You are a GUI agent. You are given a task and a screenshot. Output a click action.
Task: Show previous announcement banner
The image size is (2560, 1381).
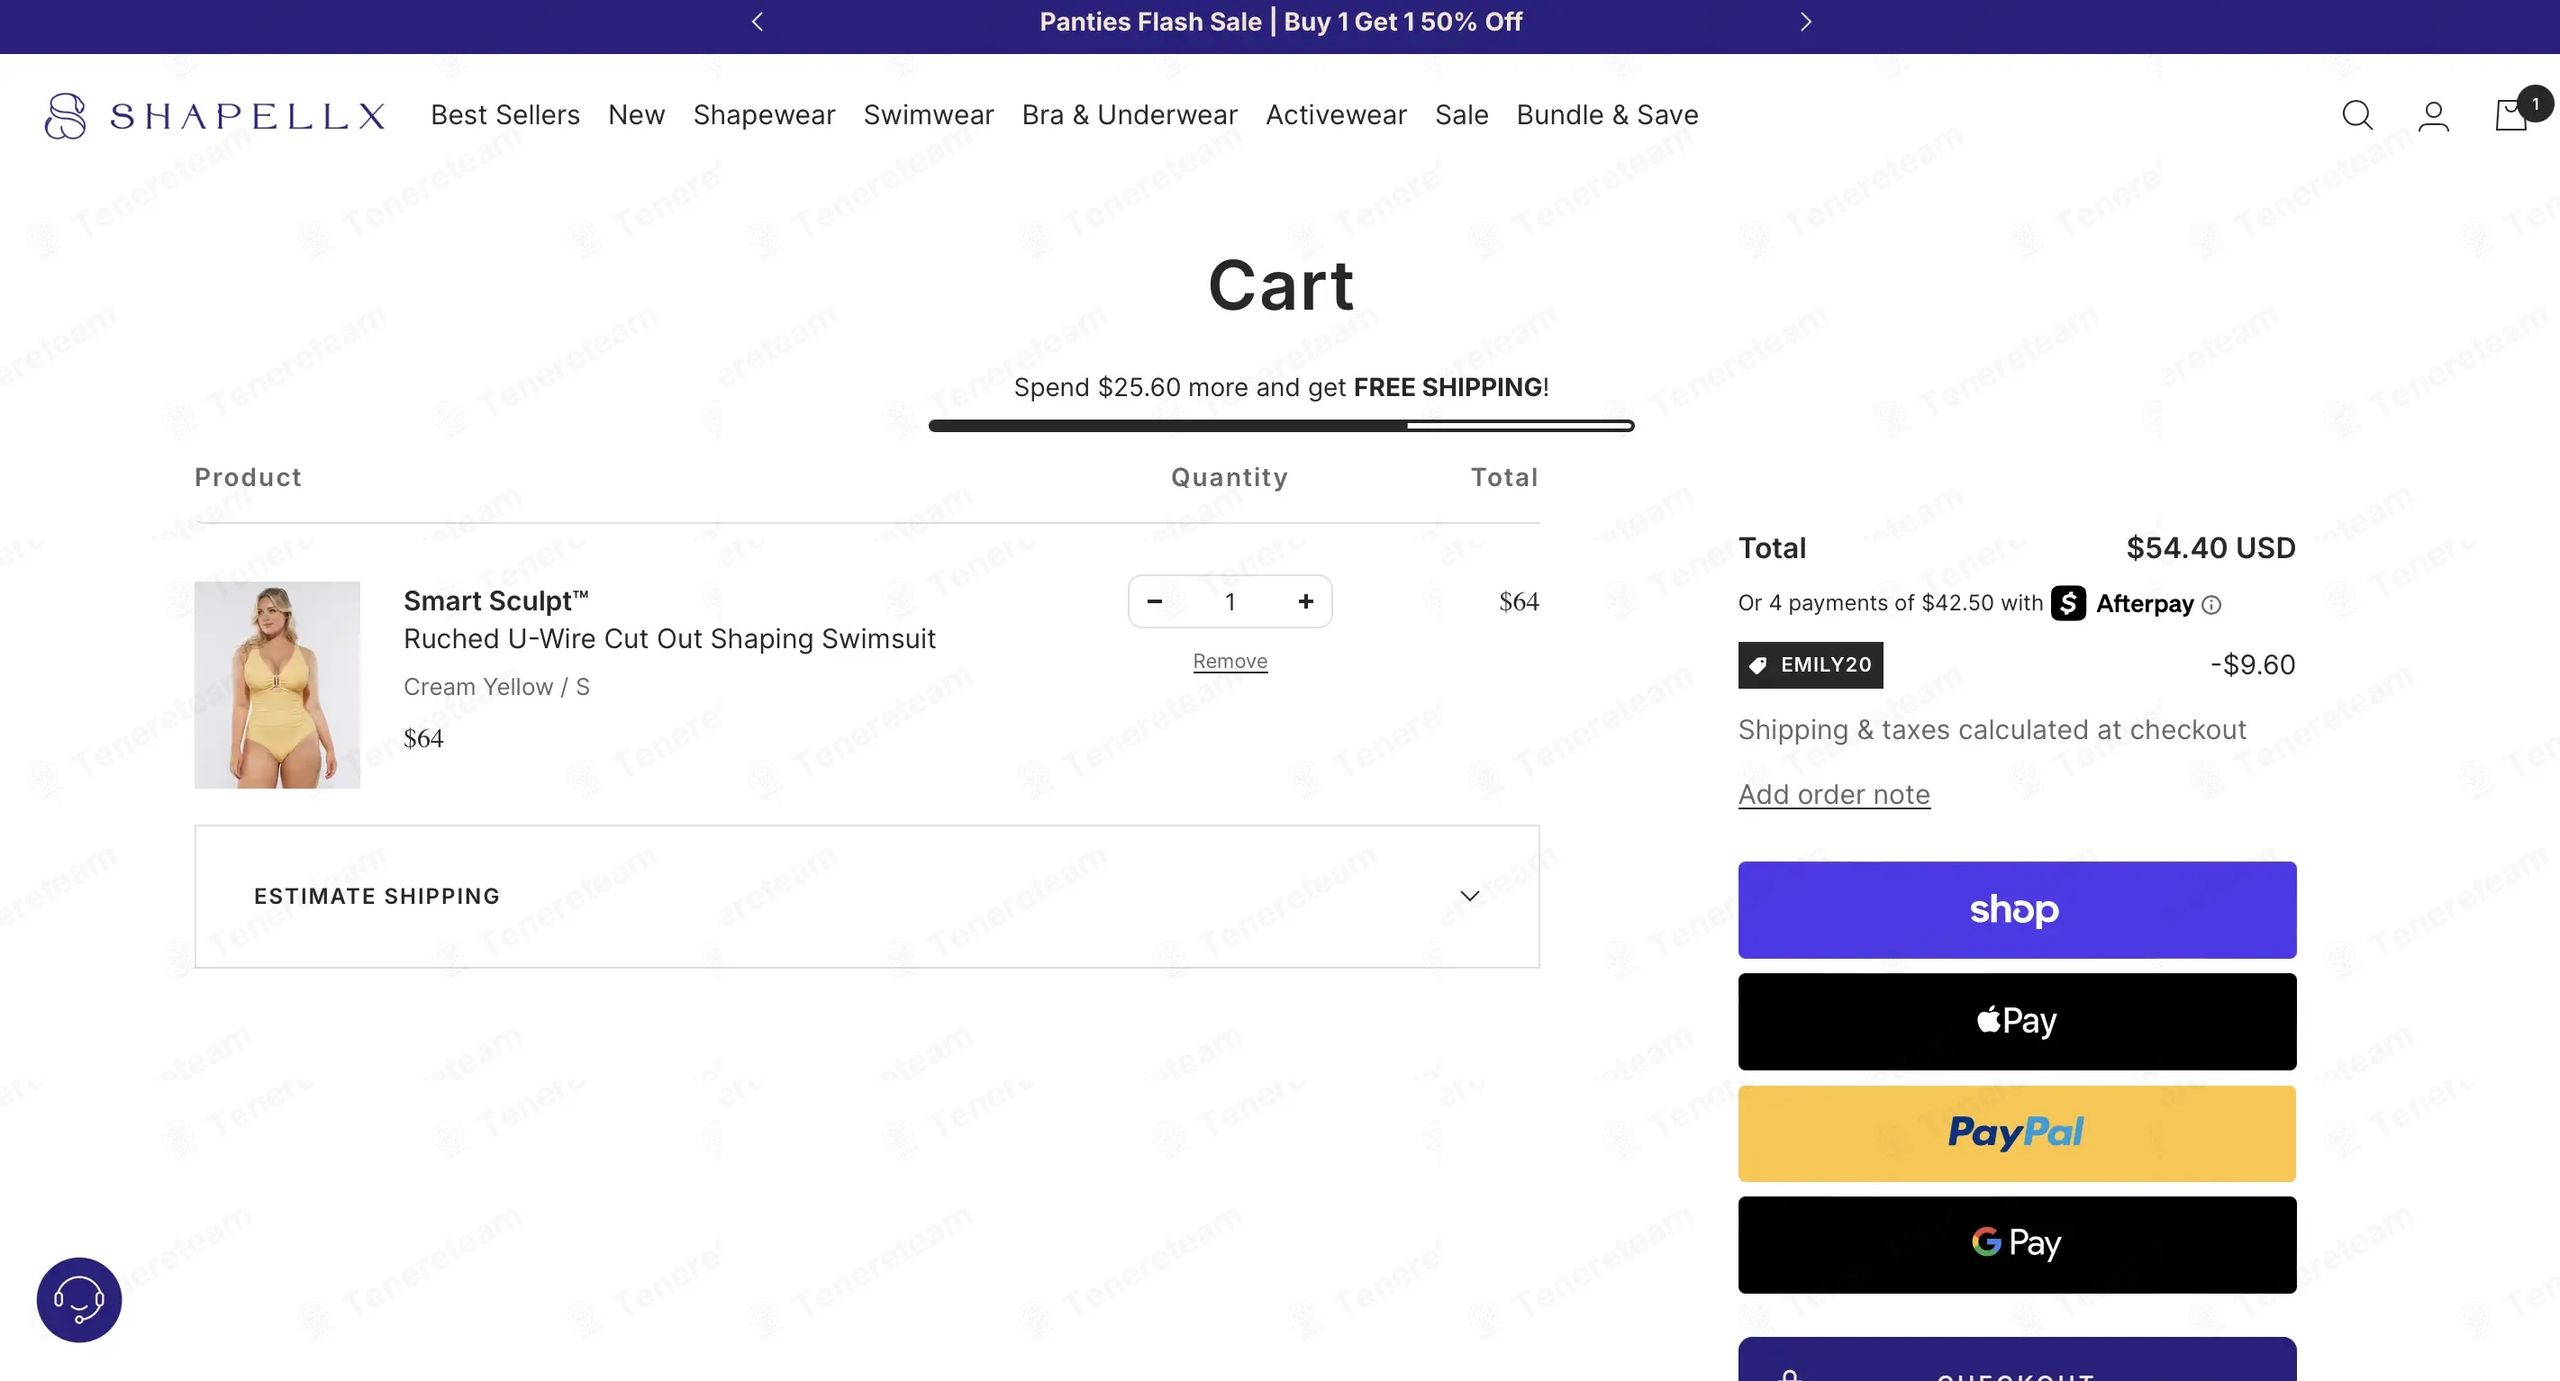[757, 22]
